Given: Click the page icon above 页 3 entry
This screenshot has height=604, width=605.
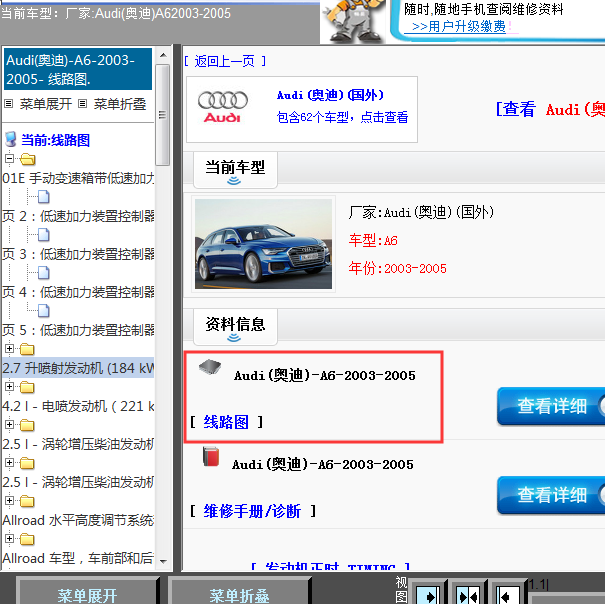Looking at the screenshot, I should 44,234.
